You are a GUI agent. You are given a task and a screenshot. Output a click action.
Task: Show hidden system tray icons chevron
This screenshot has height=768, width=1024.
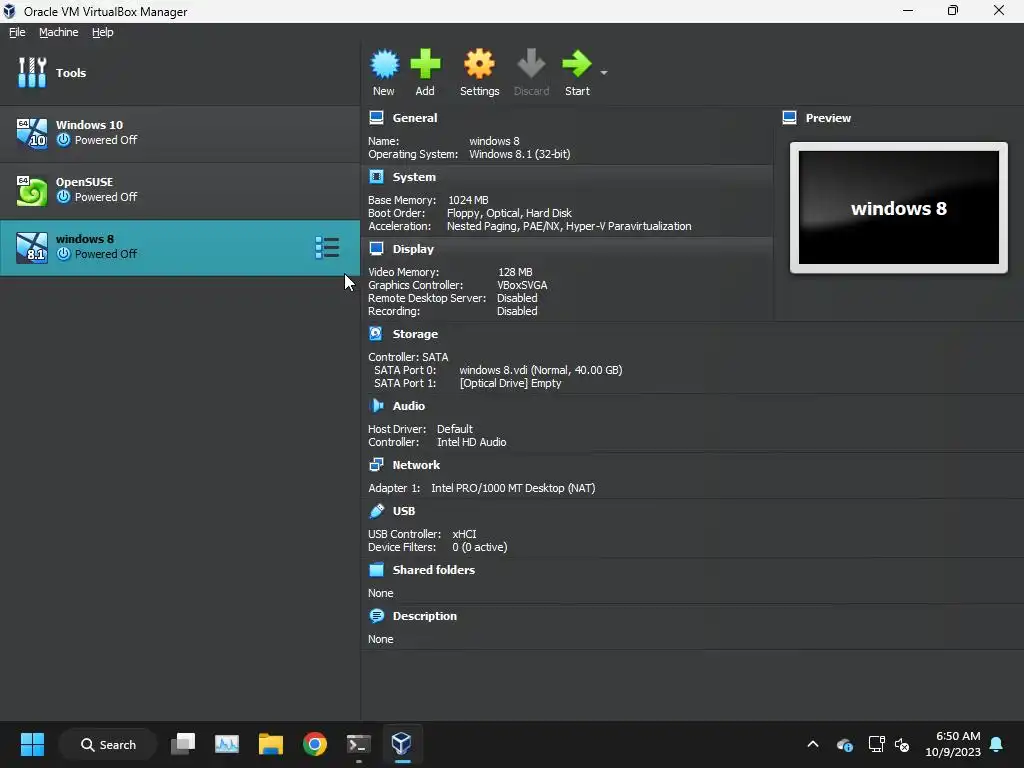pos(813,744)
